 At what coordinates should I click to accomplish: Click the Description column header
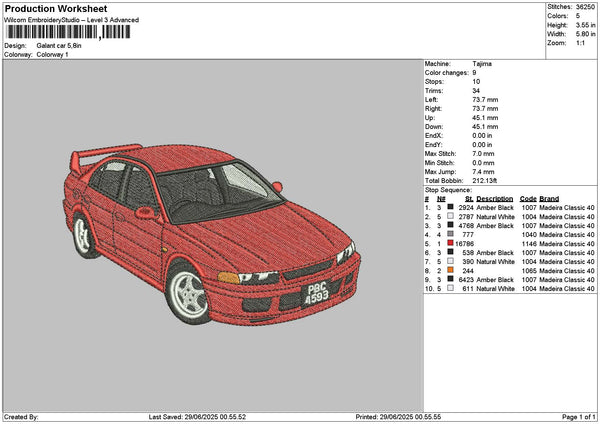(495, 198)
